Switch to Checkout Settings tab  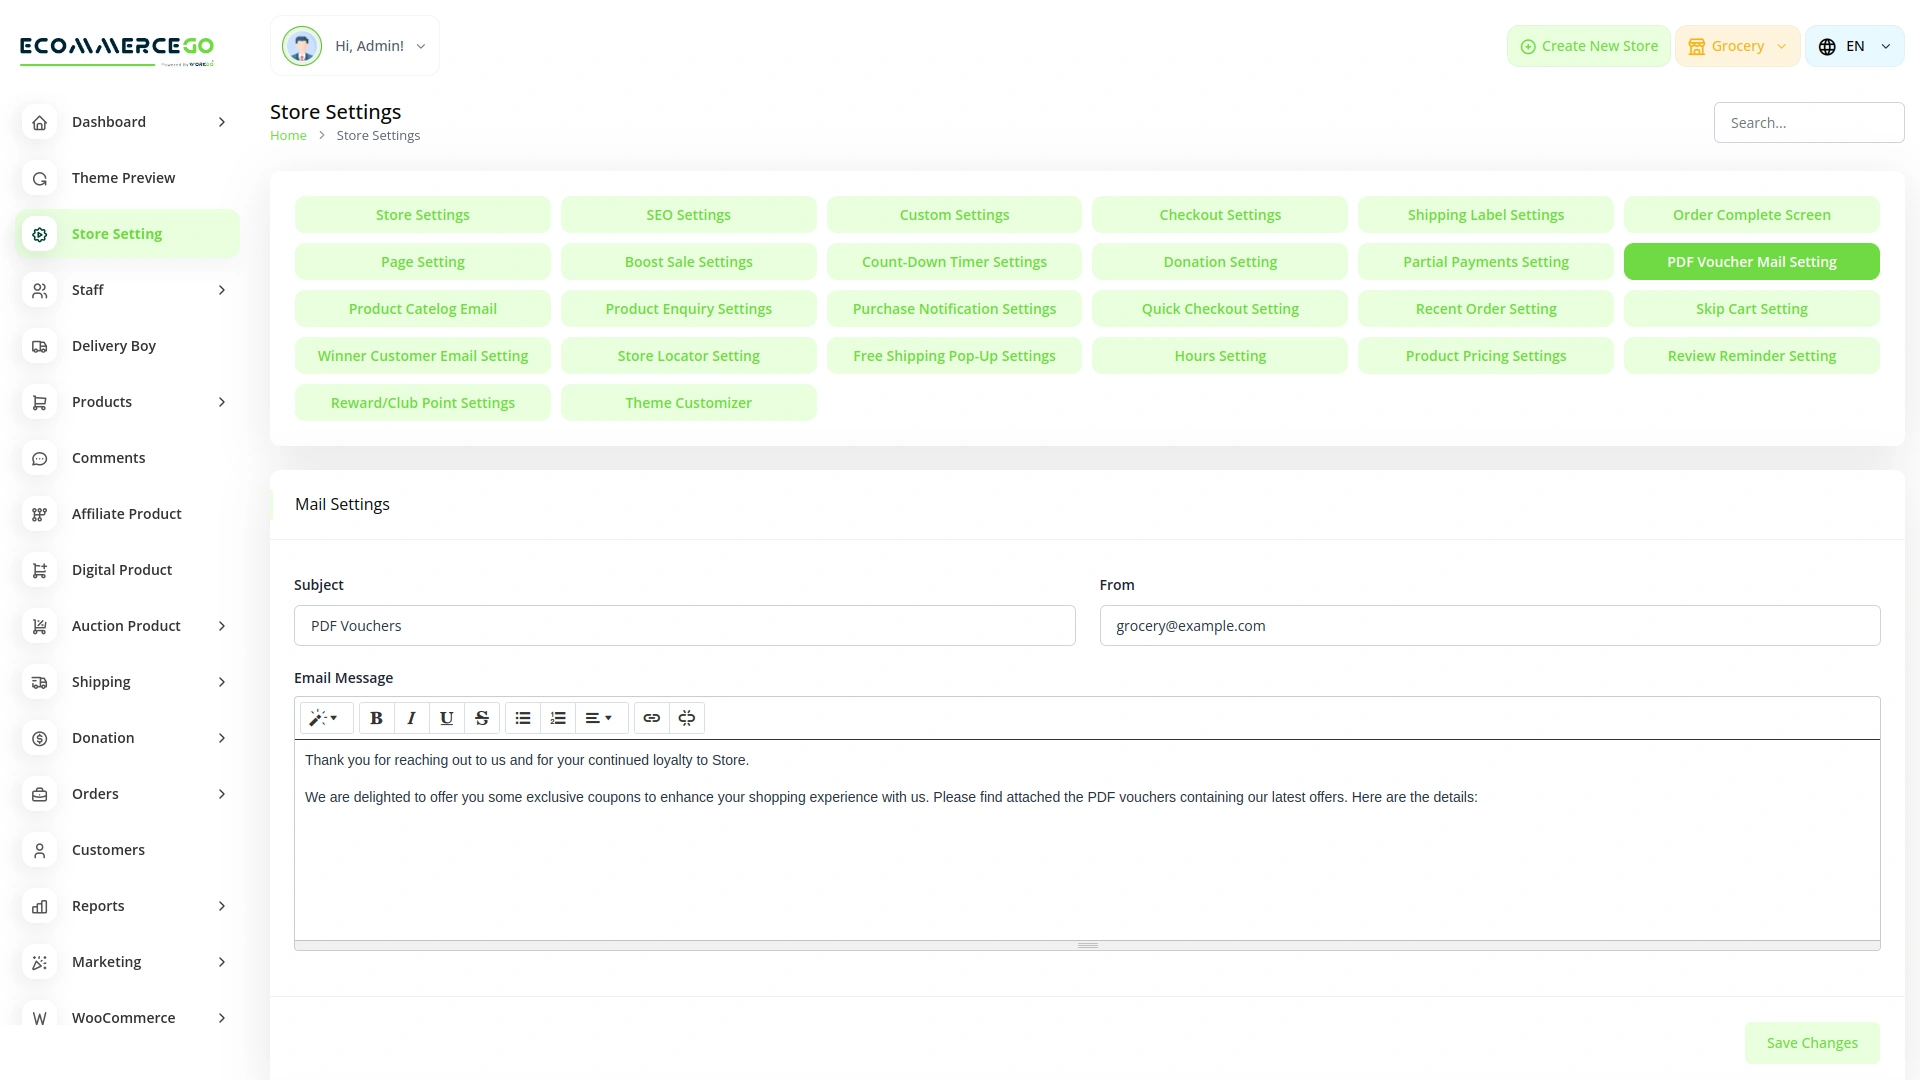1219,215
